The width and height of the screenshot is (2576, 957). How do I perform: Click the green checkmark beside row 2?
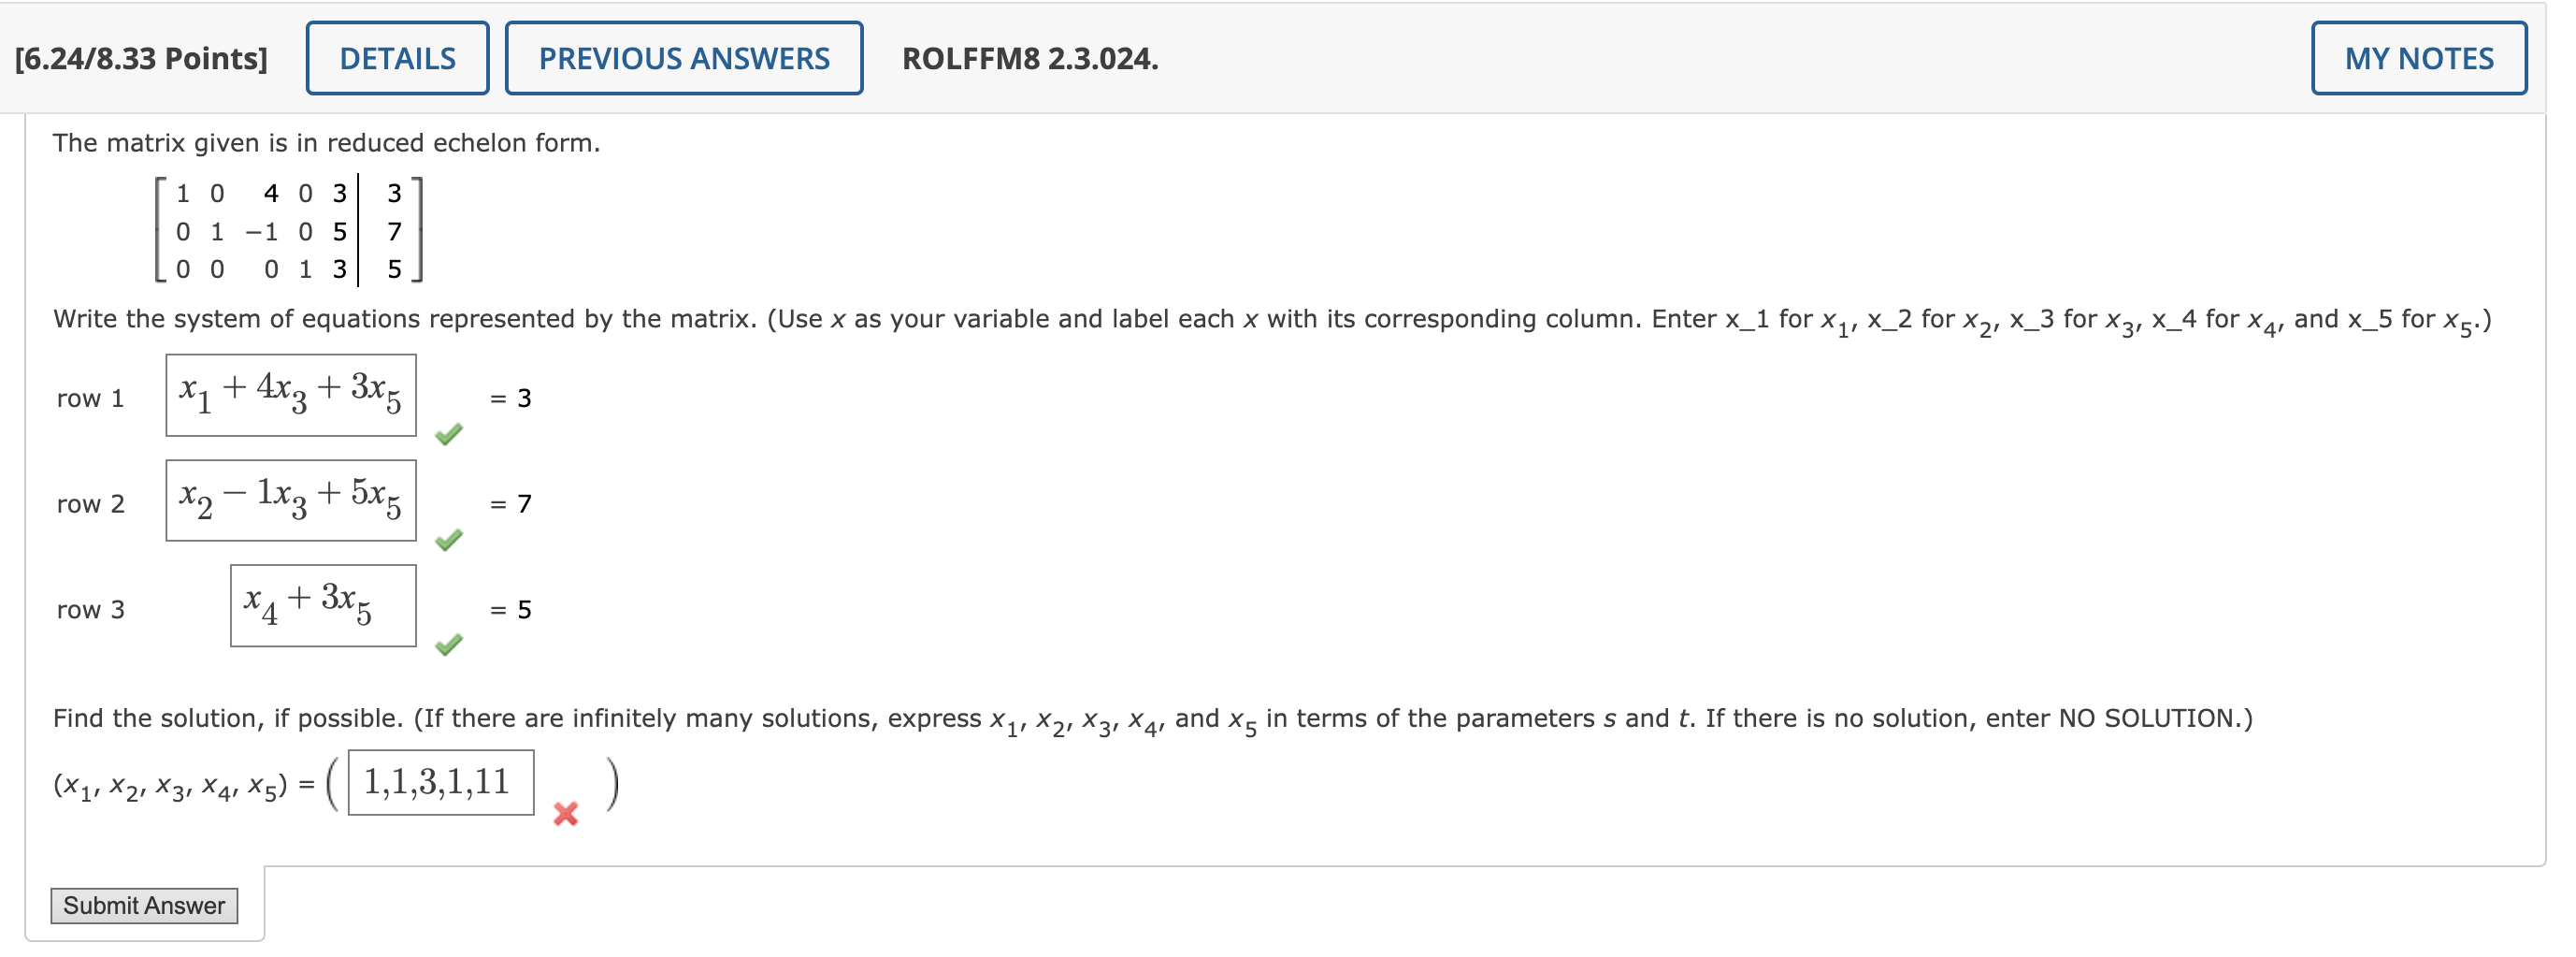449,540
